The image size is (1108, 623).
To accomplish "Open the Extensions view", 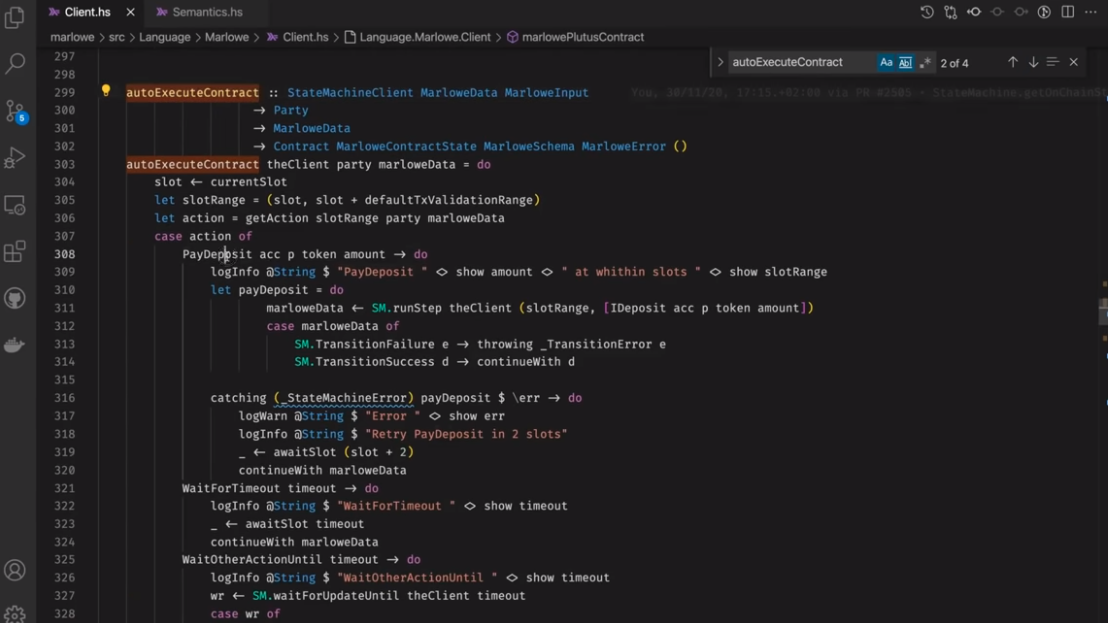I will click(x=15, y=251).
